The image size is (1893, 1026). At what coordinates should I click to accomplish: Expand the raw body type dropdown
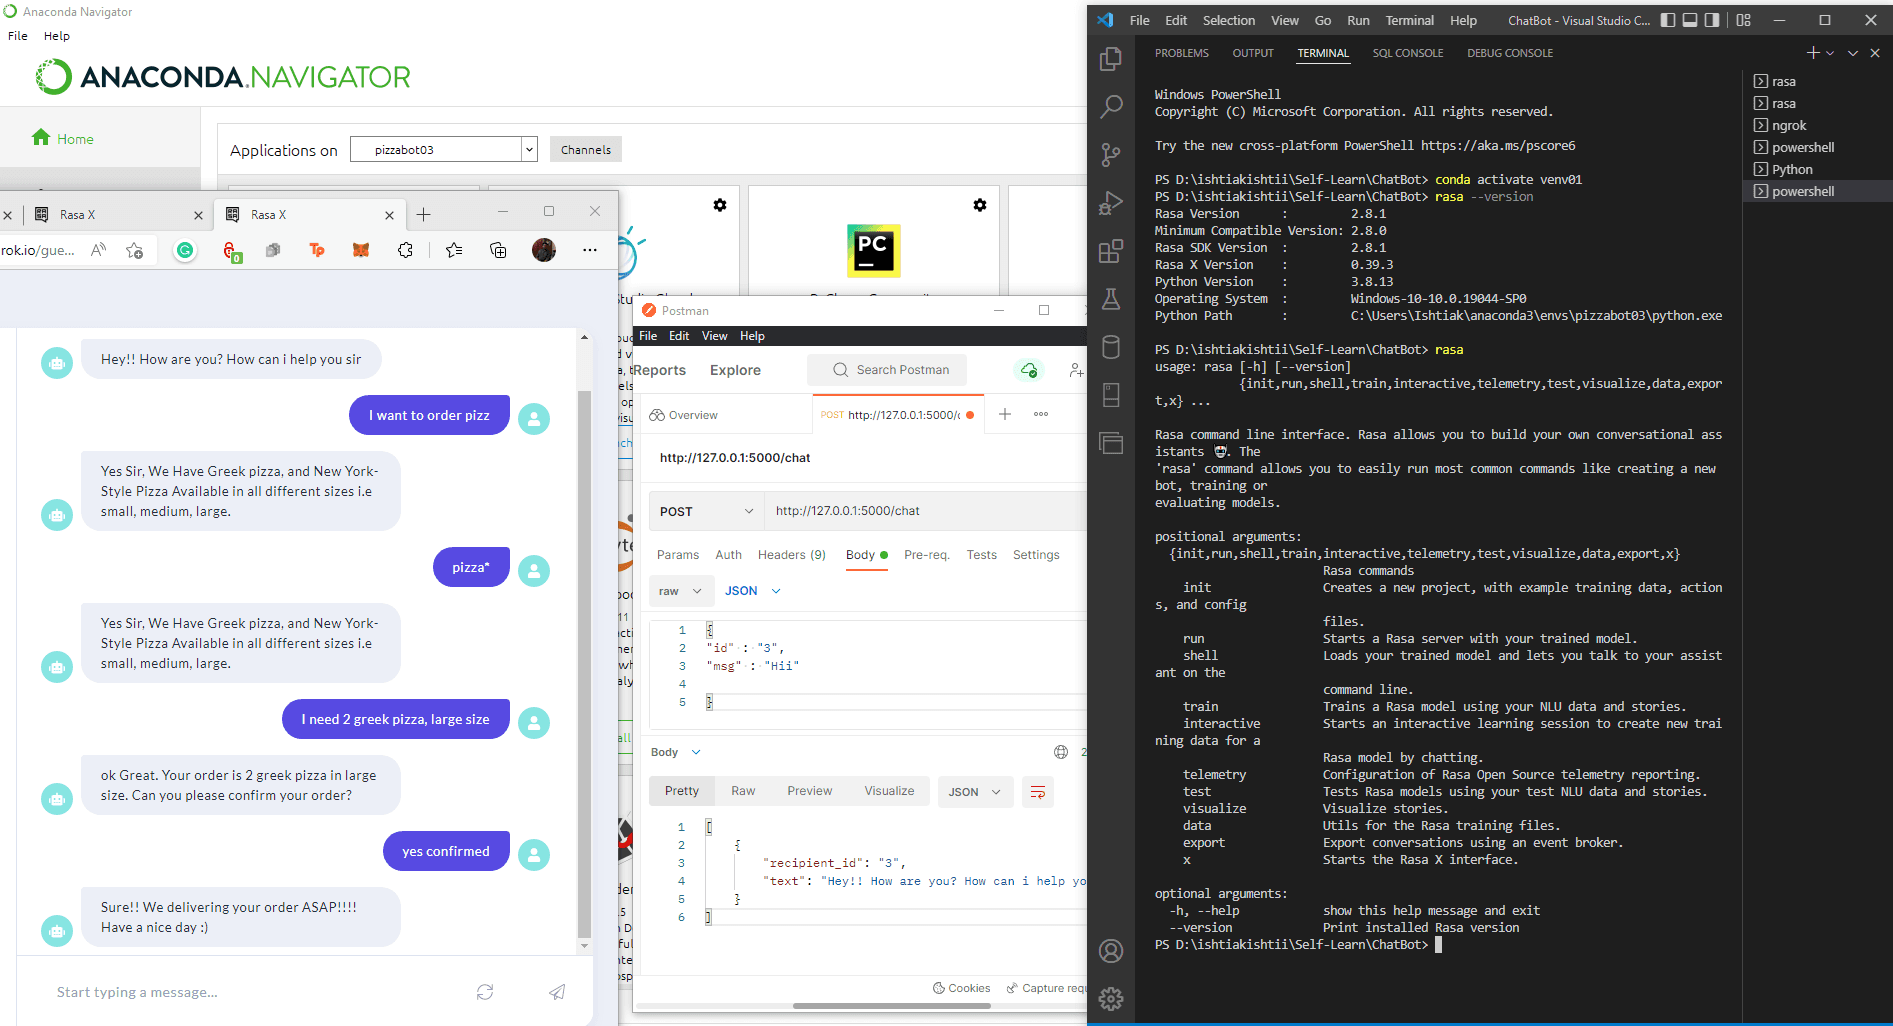pos(681,591)
